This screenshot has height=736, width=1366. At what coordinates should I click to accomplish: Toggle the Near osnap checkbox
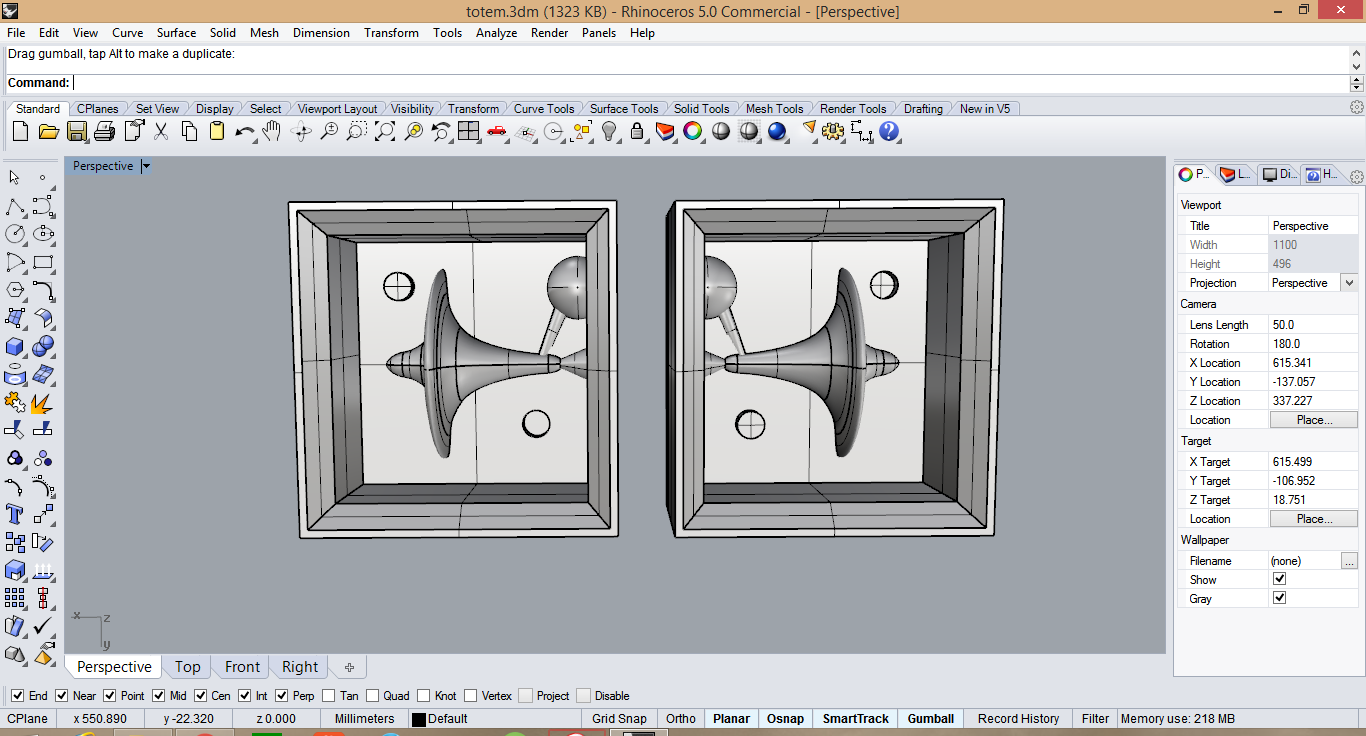click(x=62, y=696)
